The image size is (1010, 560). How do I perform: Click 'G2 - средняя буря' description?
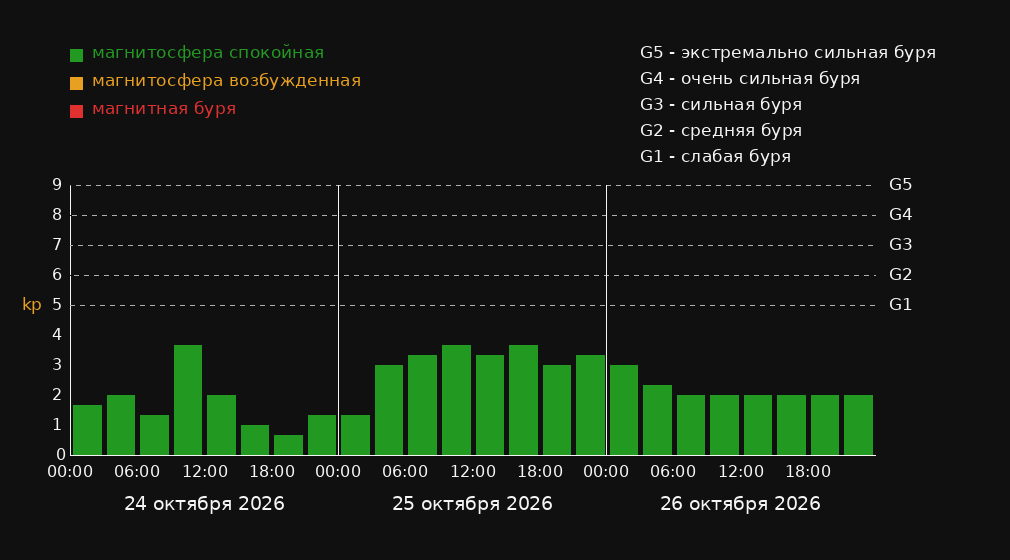point(721,131)
